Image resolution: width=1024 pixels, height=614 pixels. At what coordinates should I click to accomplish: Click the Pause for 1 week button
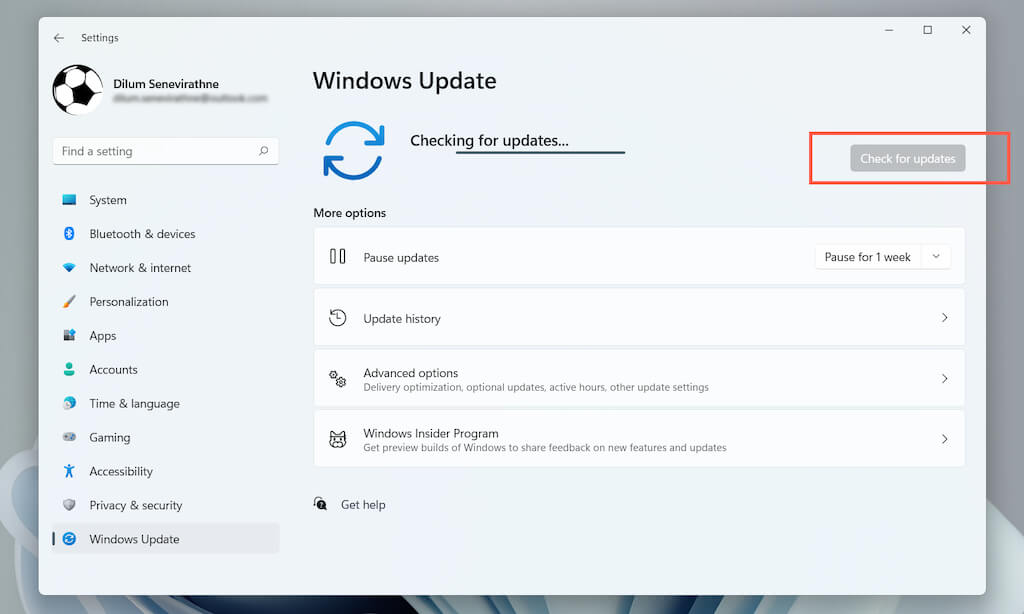867,257
